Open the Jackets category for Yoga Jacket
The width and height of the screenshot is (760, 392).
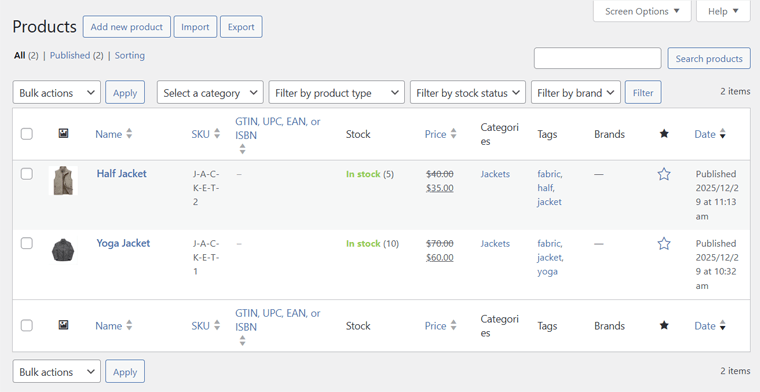click(495, 243)
